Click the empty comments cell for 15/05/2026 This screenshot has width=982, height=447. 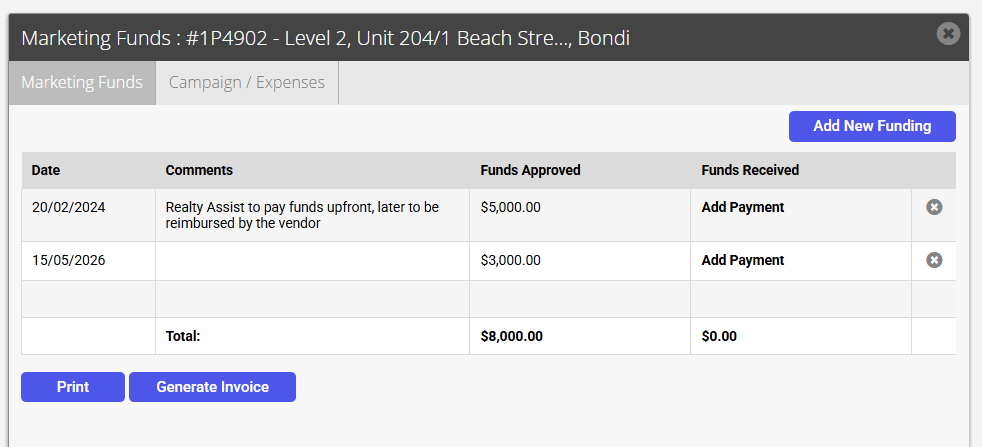click(313, 261)
